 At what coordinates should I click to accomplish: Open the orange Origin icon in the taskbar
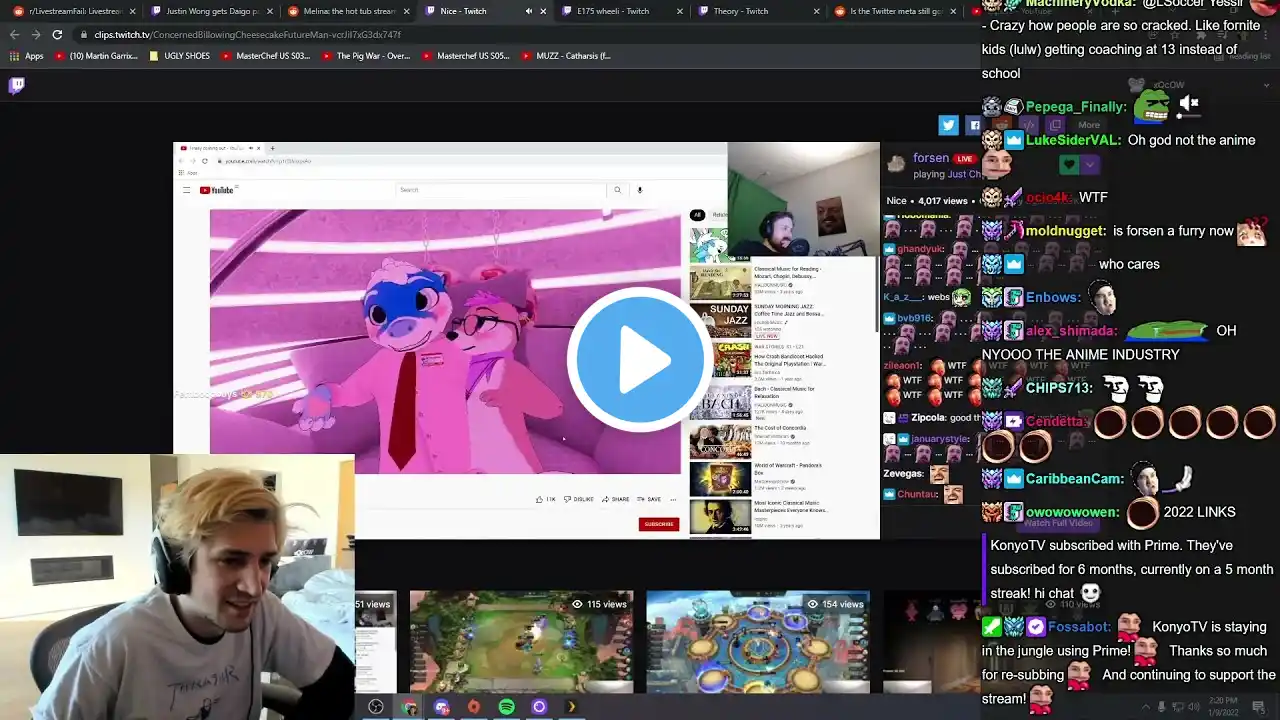(474, 707)
